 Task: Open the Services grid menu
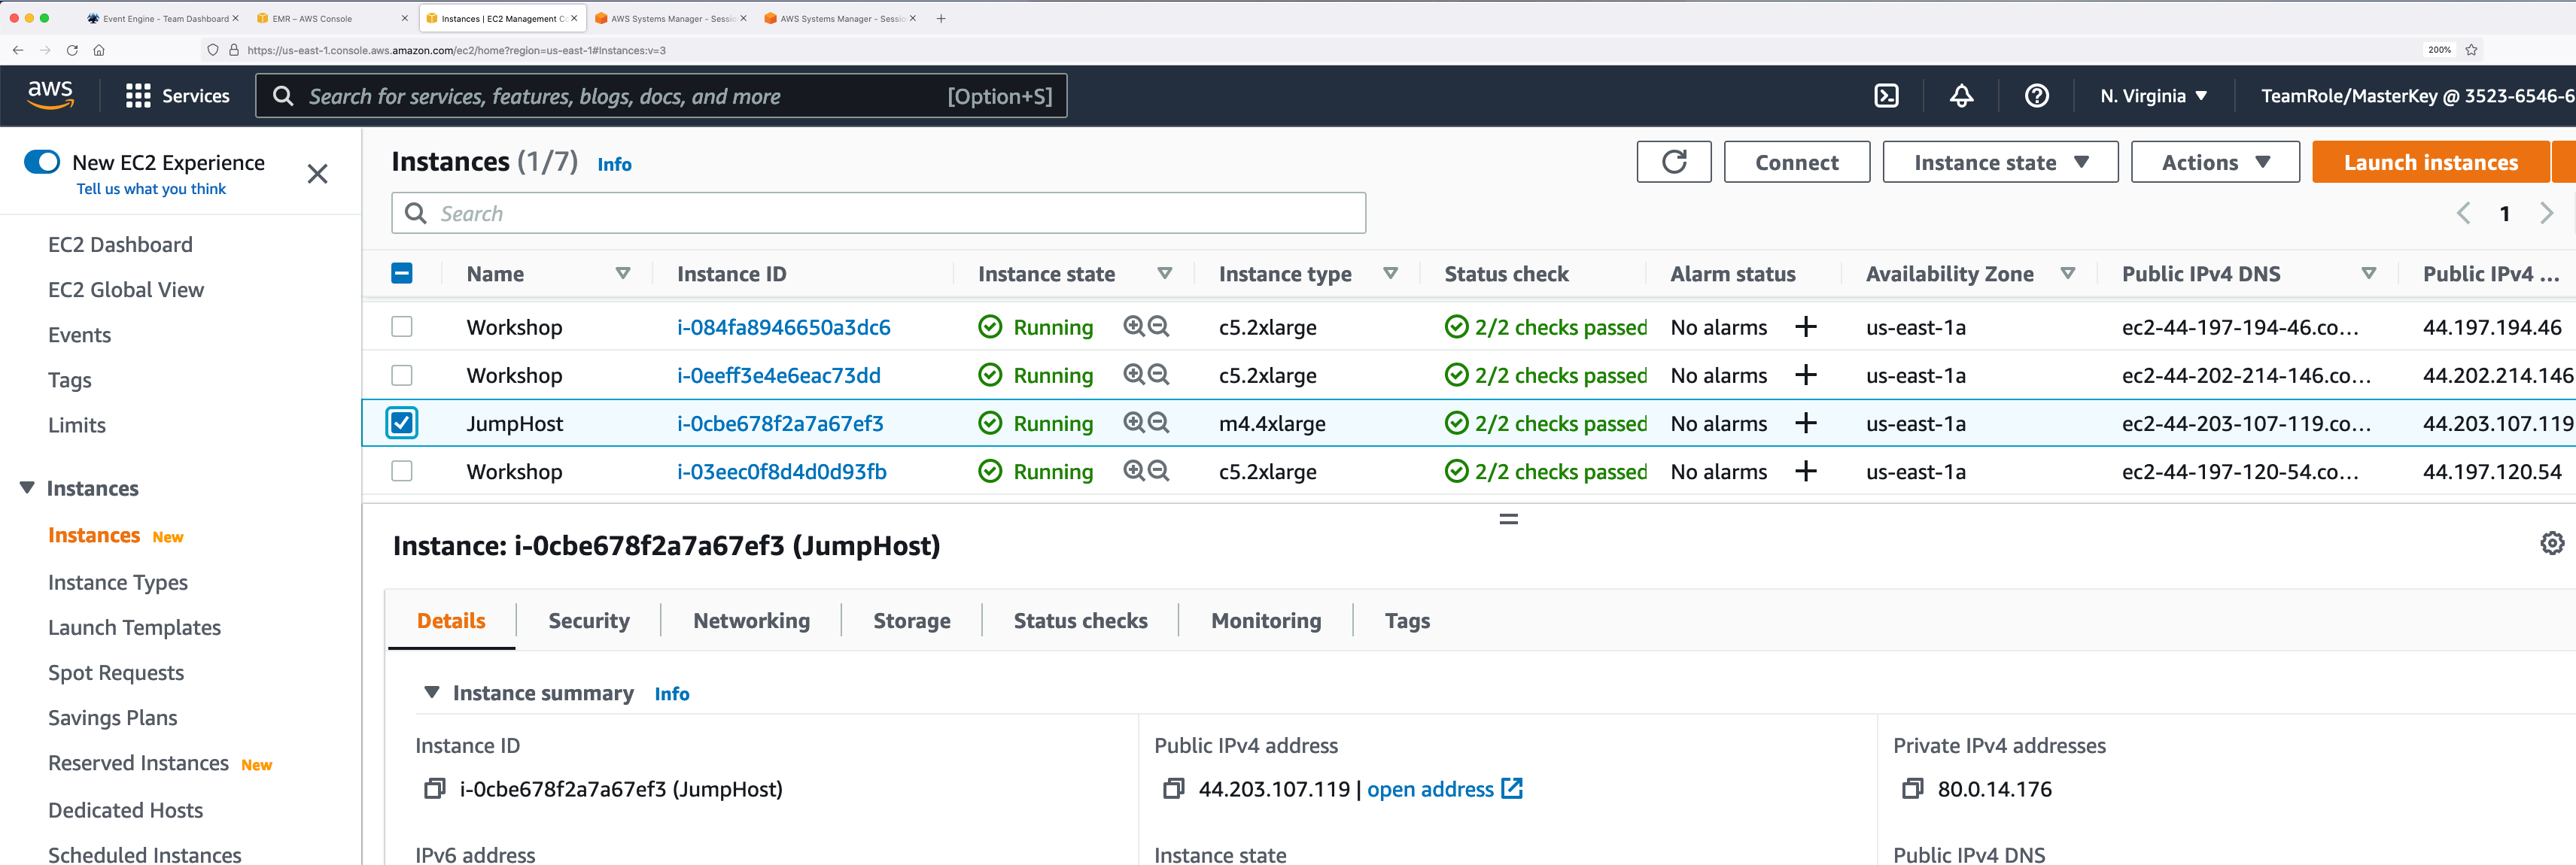coord(177,96)
